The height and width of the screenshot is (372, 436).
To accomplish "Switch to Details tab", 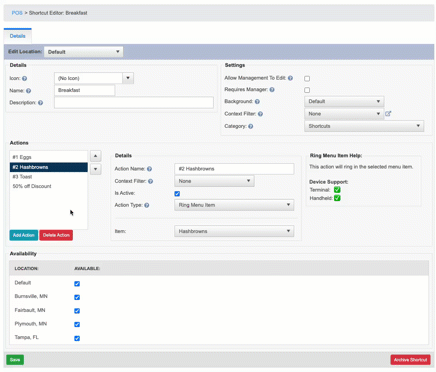I will 18,36.
